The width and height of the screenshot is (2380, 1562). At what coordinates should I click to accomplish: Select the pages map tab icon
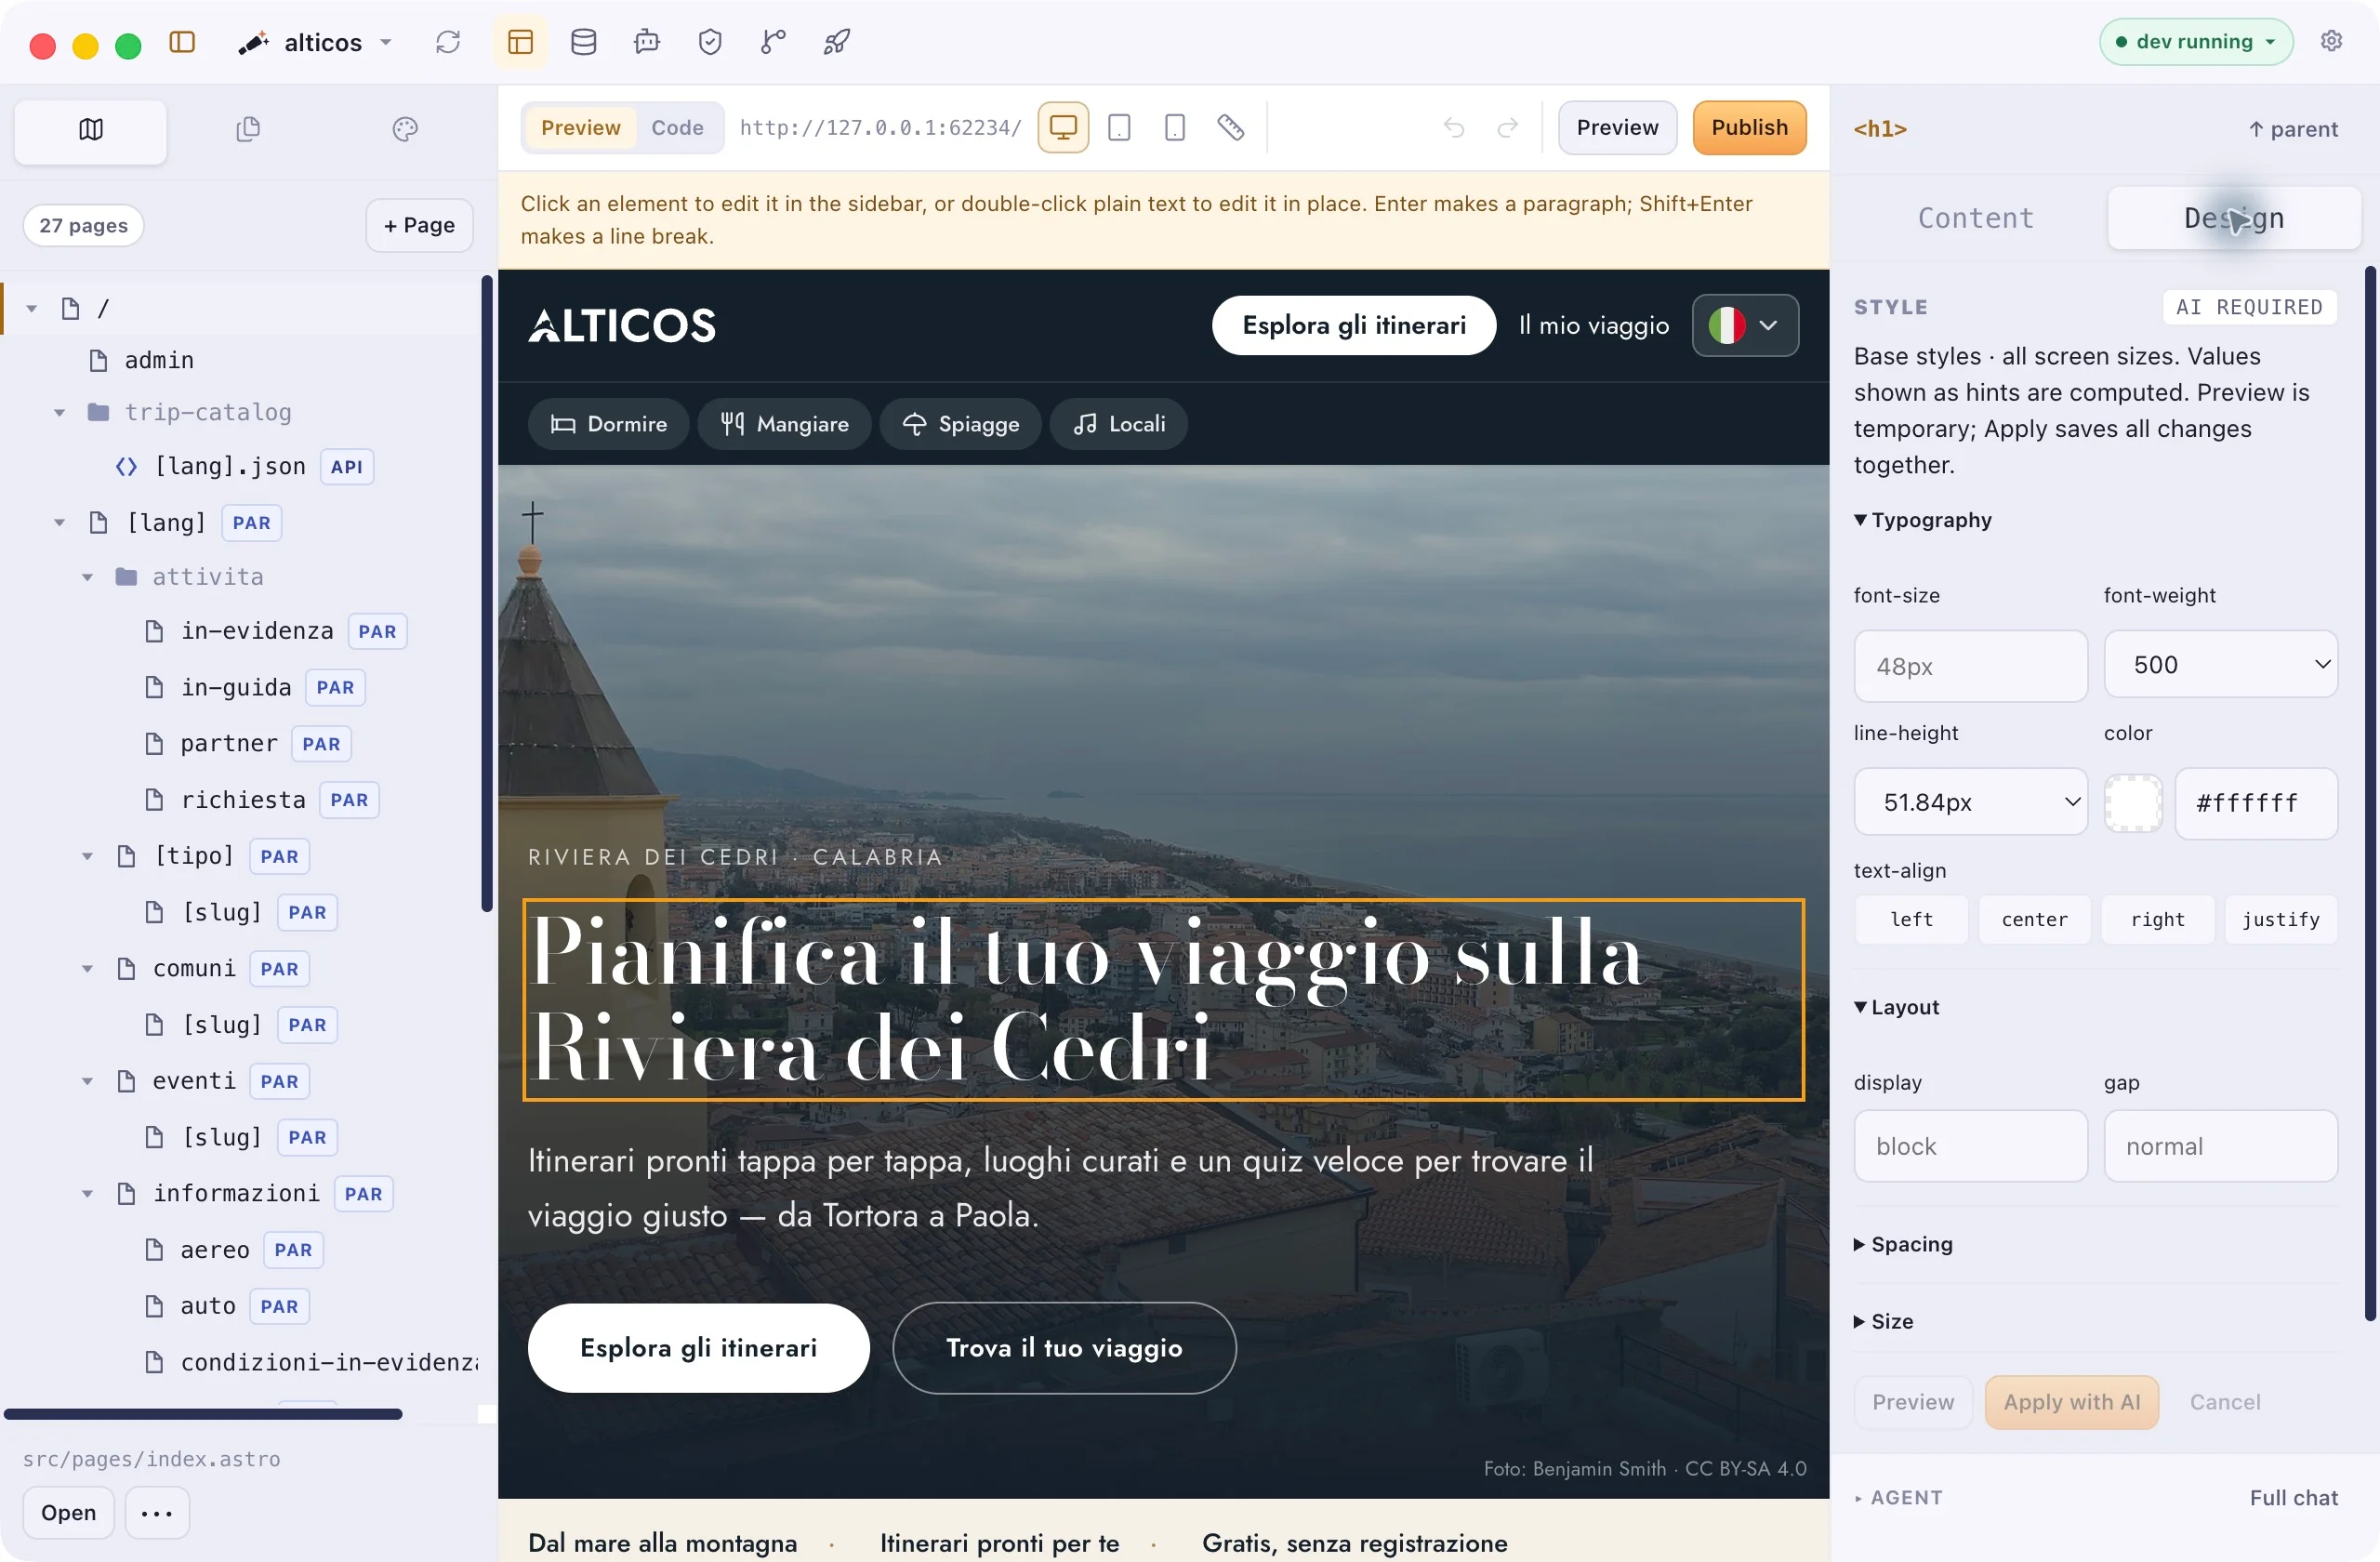coord(91,130)
